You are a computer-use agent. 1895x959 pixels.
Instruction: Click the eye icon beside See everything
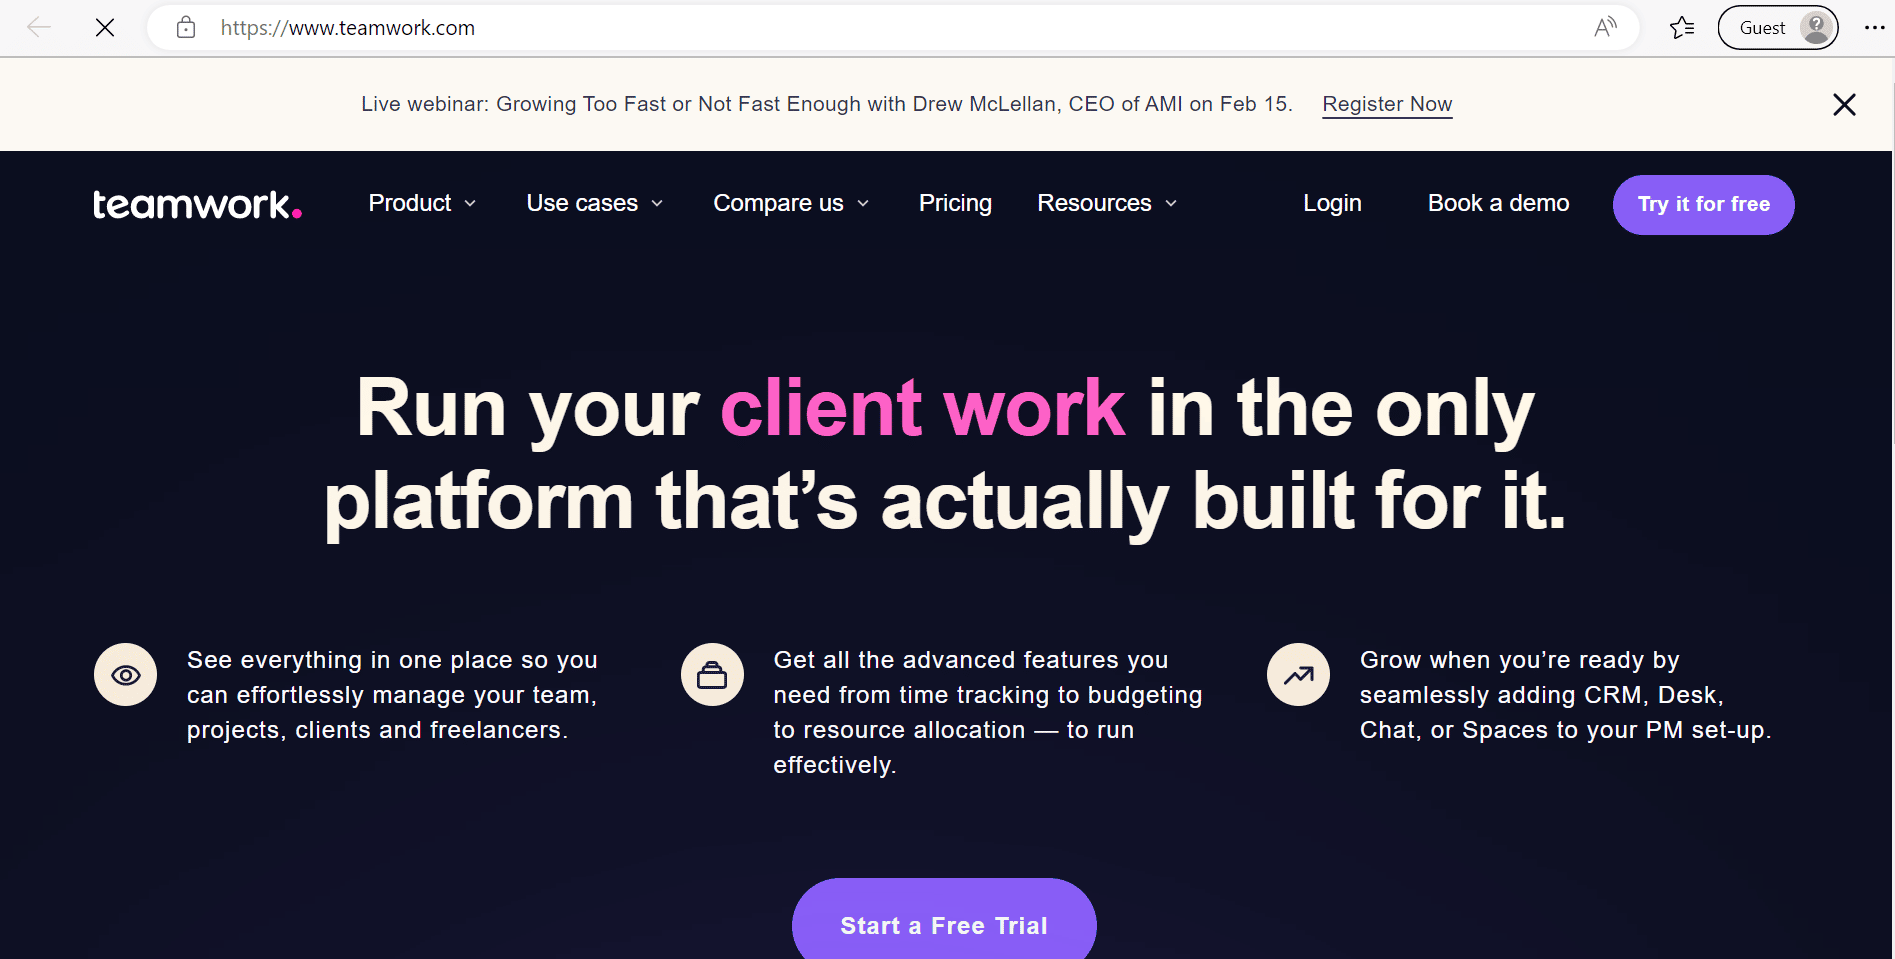125,675
